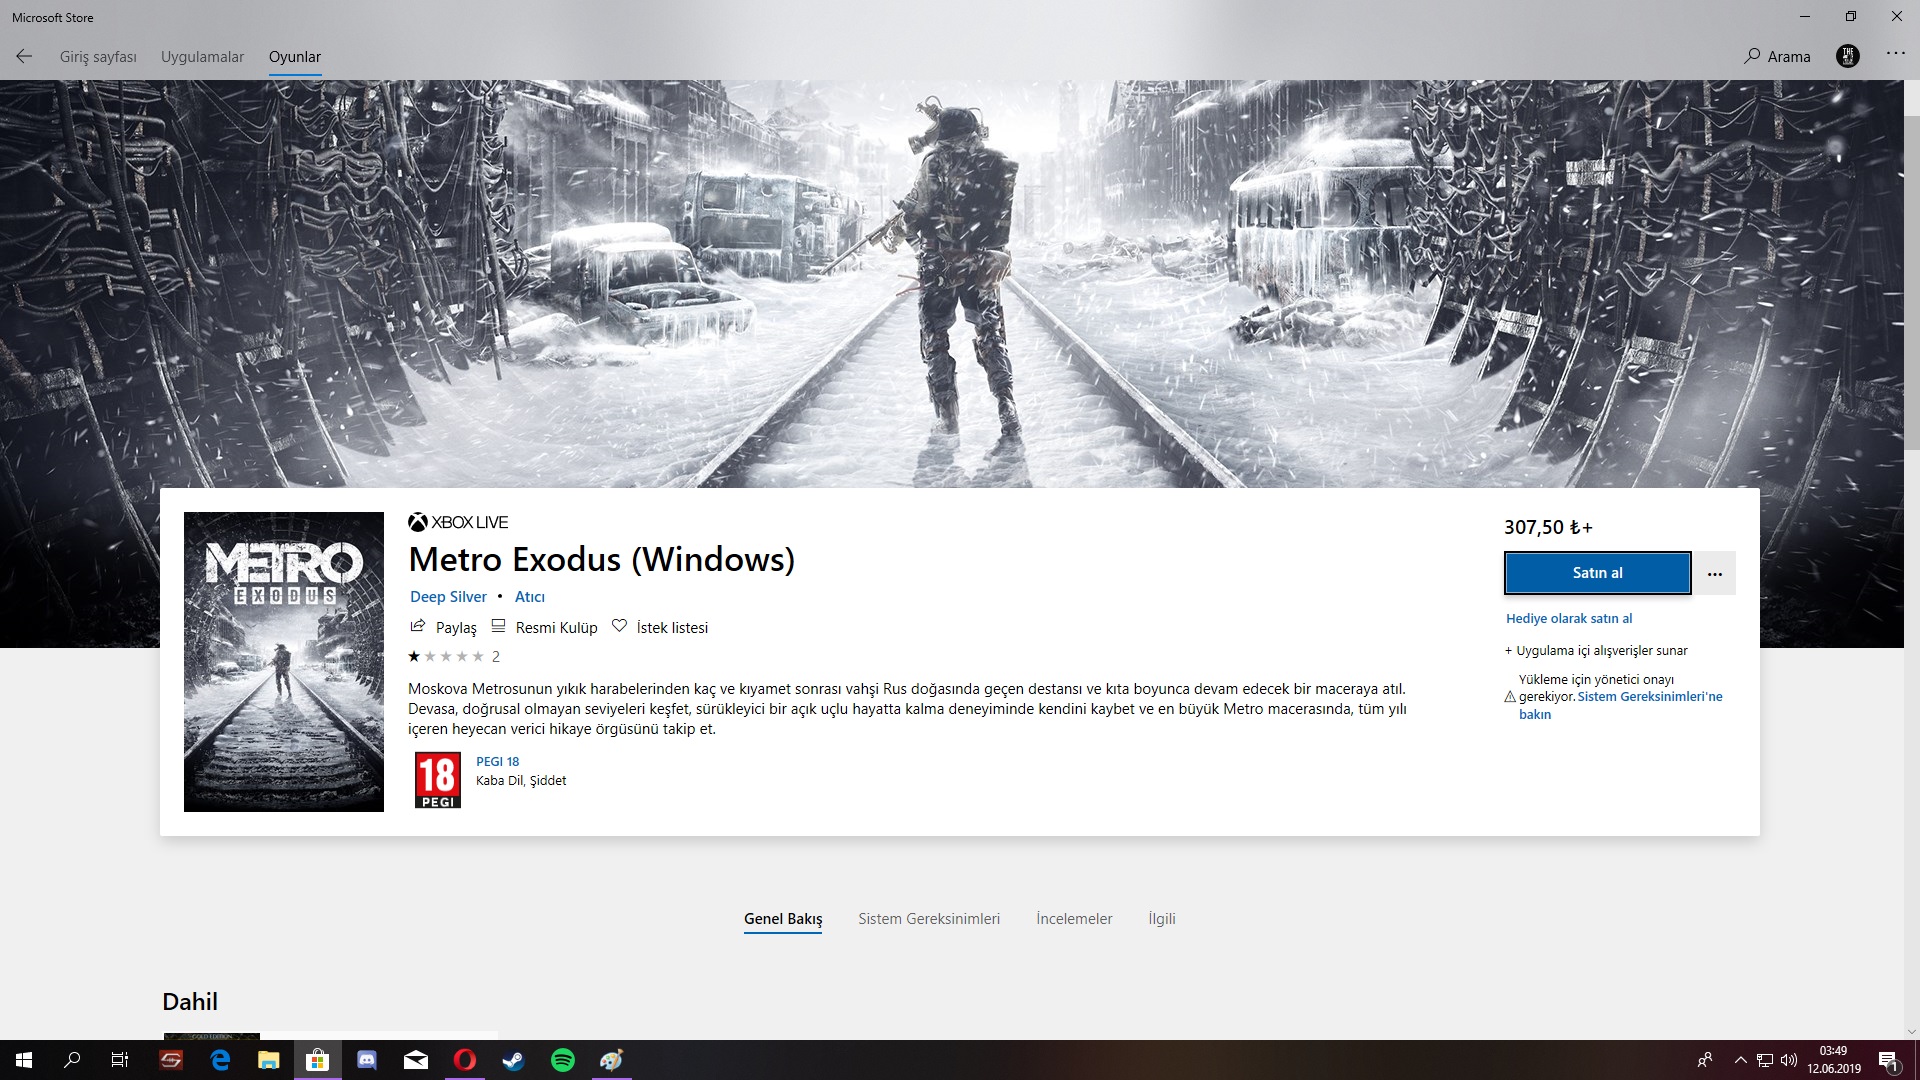Open the Mail app from the taskbar
The image size is (1920, 1080).
tap(416, 1060)
